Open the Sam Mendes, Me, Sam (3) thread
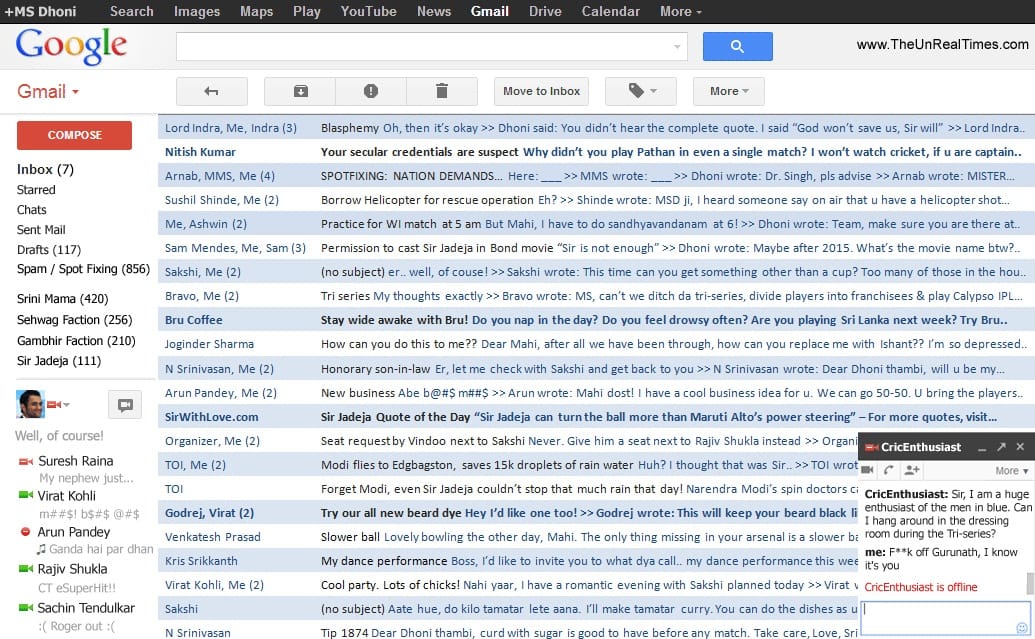Image resolution: width=1035 pixels, height=639 pixels. [596, 248]
